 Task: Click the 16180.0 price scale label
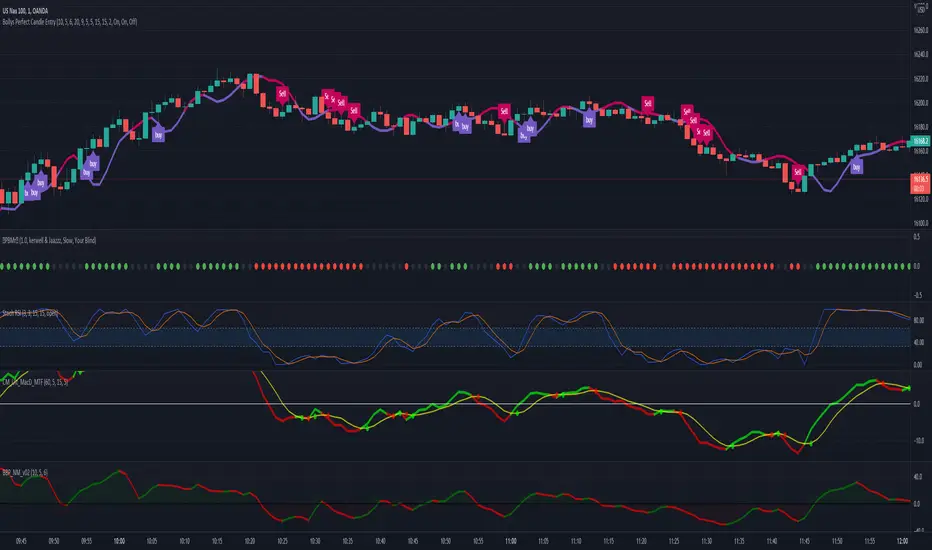[920, 127]
